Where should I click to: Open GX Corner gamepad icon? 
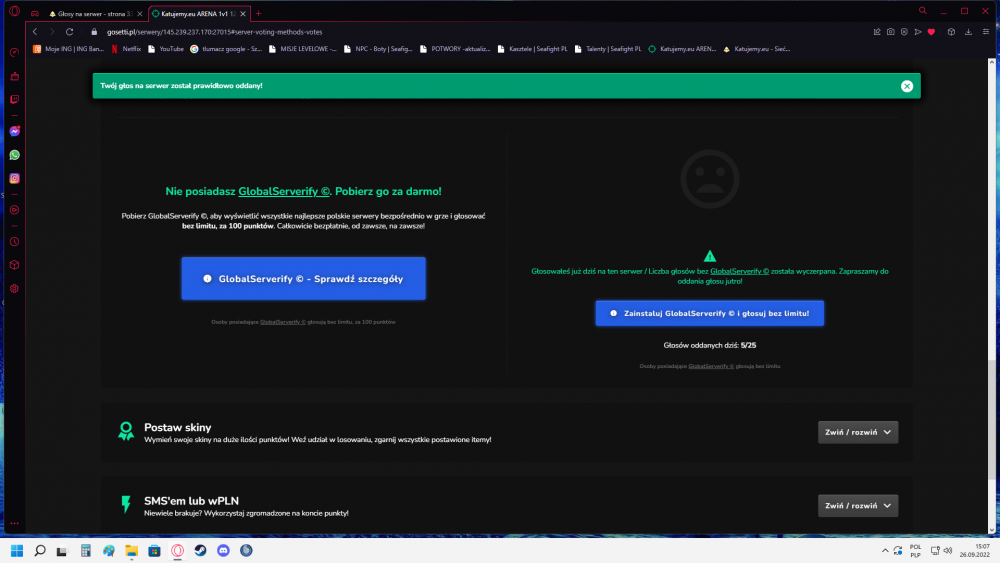click(x=35, y=13)
